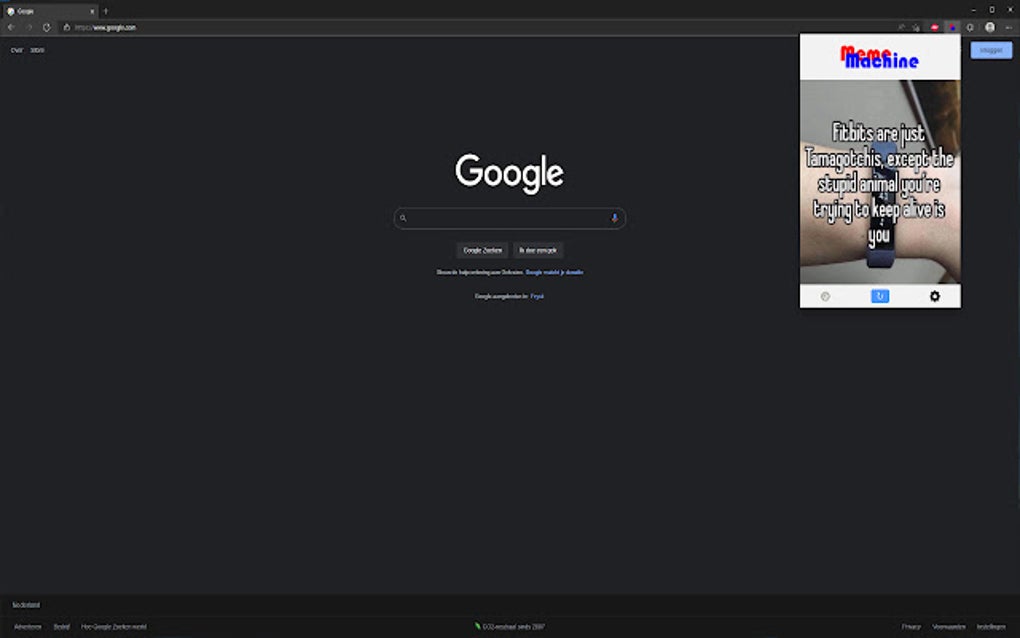Viewport: 1020px width, 638px height.
Task: Open Chrome's three-dot menu icon
Action: click(1008, 28)
